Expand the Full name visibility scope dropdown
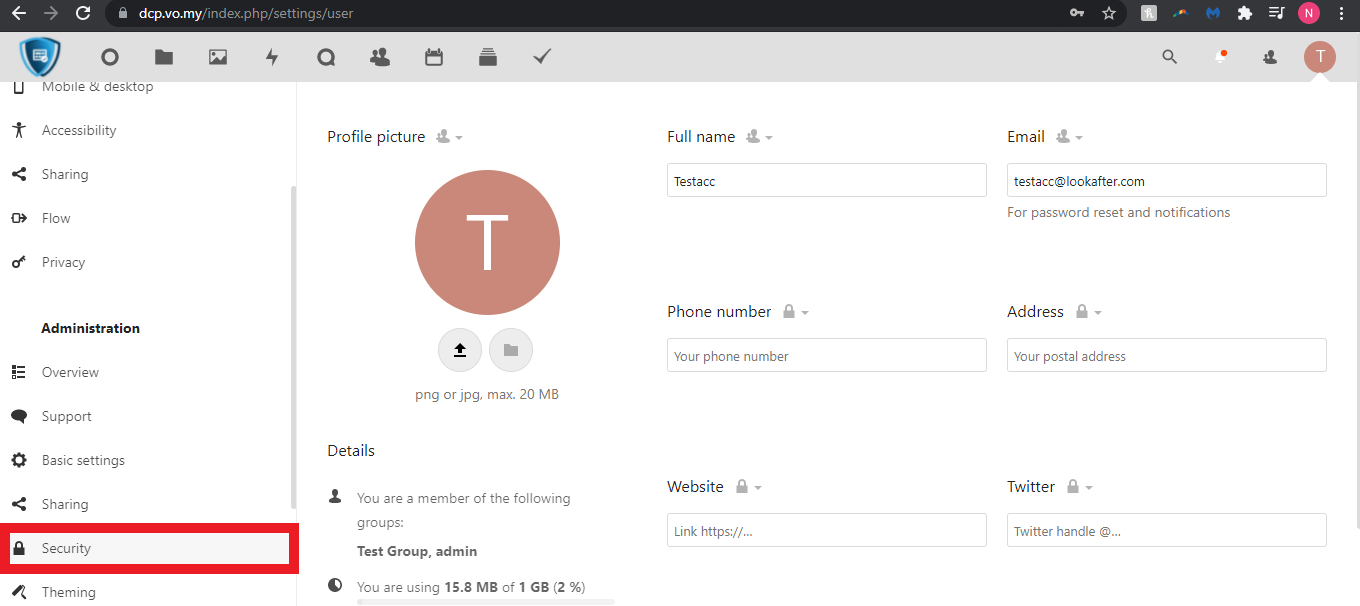The height and width of the screenshot is (606, 1360). (x=759, y=137)
